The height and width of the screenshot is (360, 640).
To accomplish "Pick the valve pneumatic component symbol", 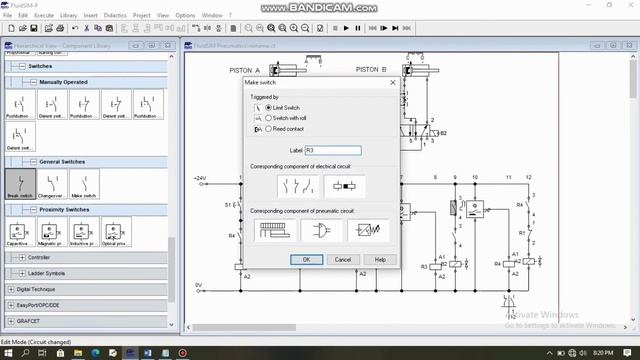I will click(368, 230).
